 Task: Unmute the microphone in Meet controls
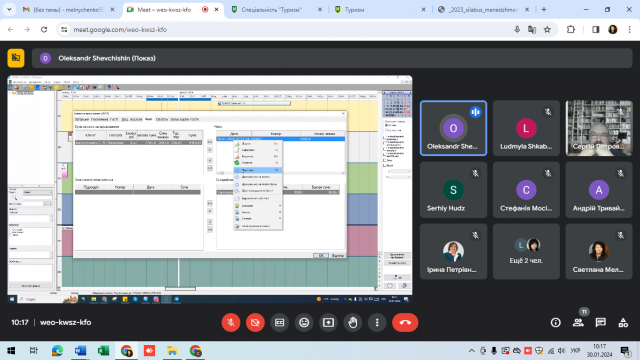(231, 322)
